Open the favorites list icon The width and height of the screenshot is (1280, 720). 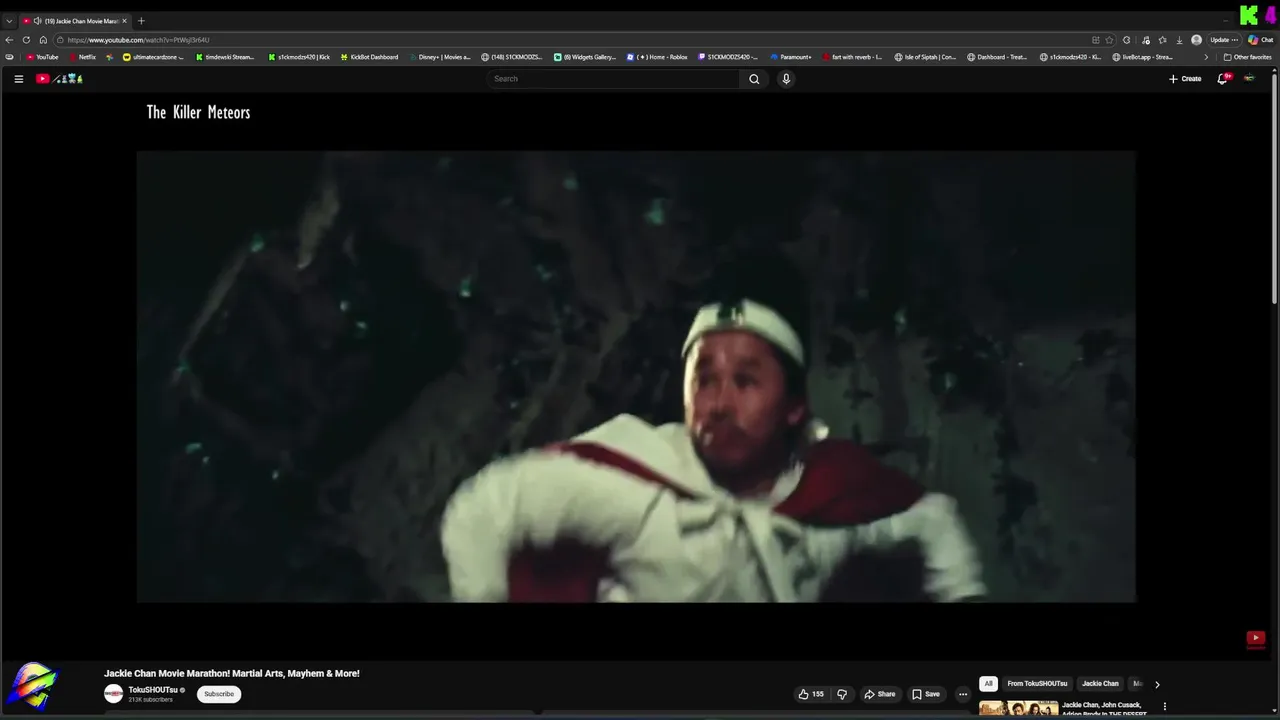1162,40
